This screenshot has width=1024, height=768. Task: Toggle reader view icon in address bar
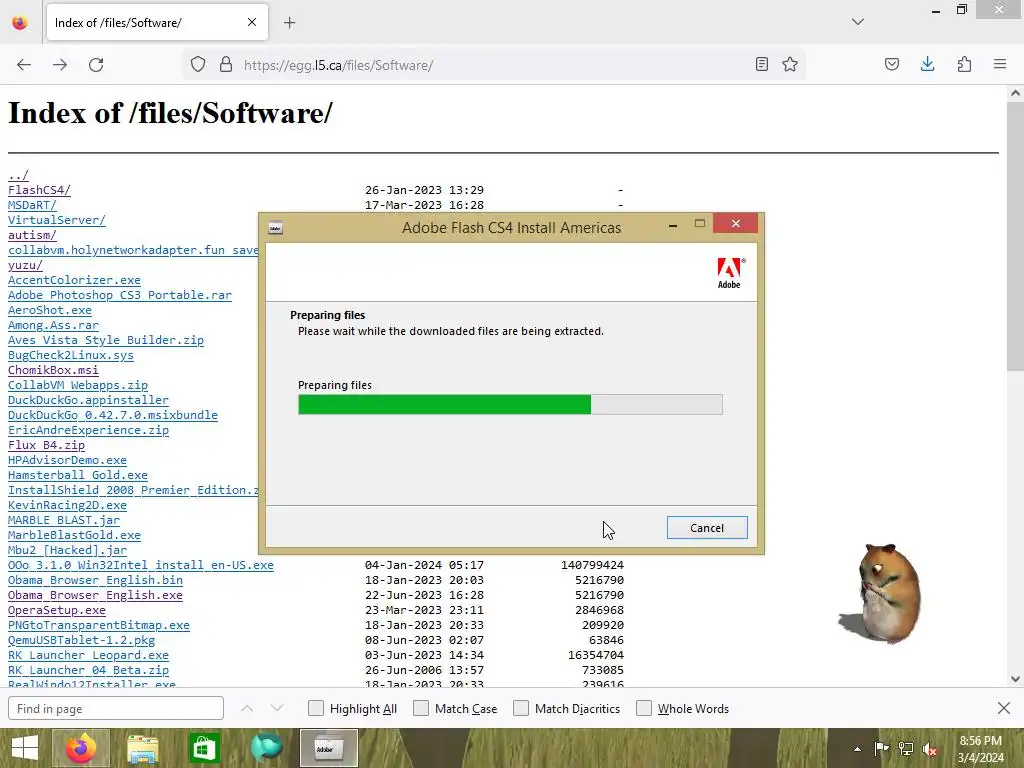tap(761, 65)
